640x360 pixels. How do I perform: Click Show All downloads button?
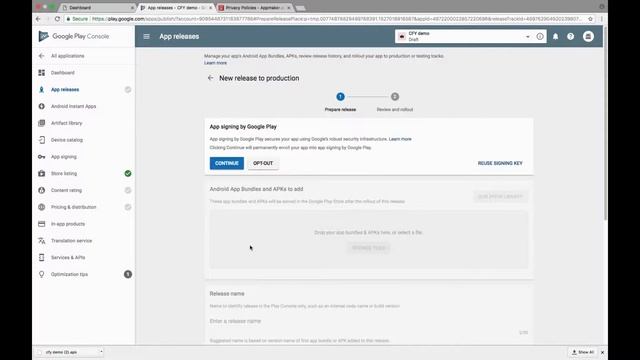pyautogui.click(x=583, y=352)
